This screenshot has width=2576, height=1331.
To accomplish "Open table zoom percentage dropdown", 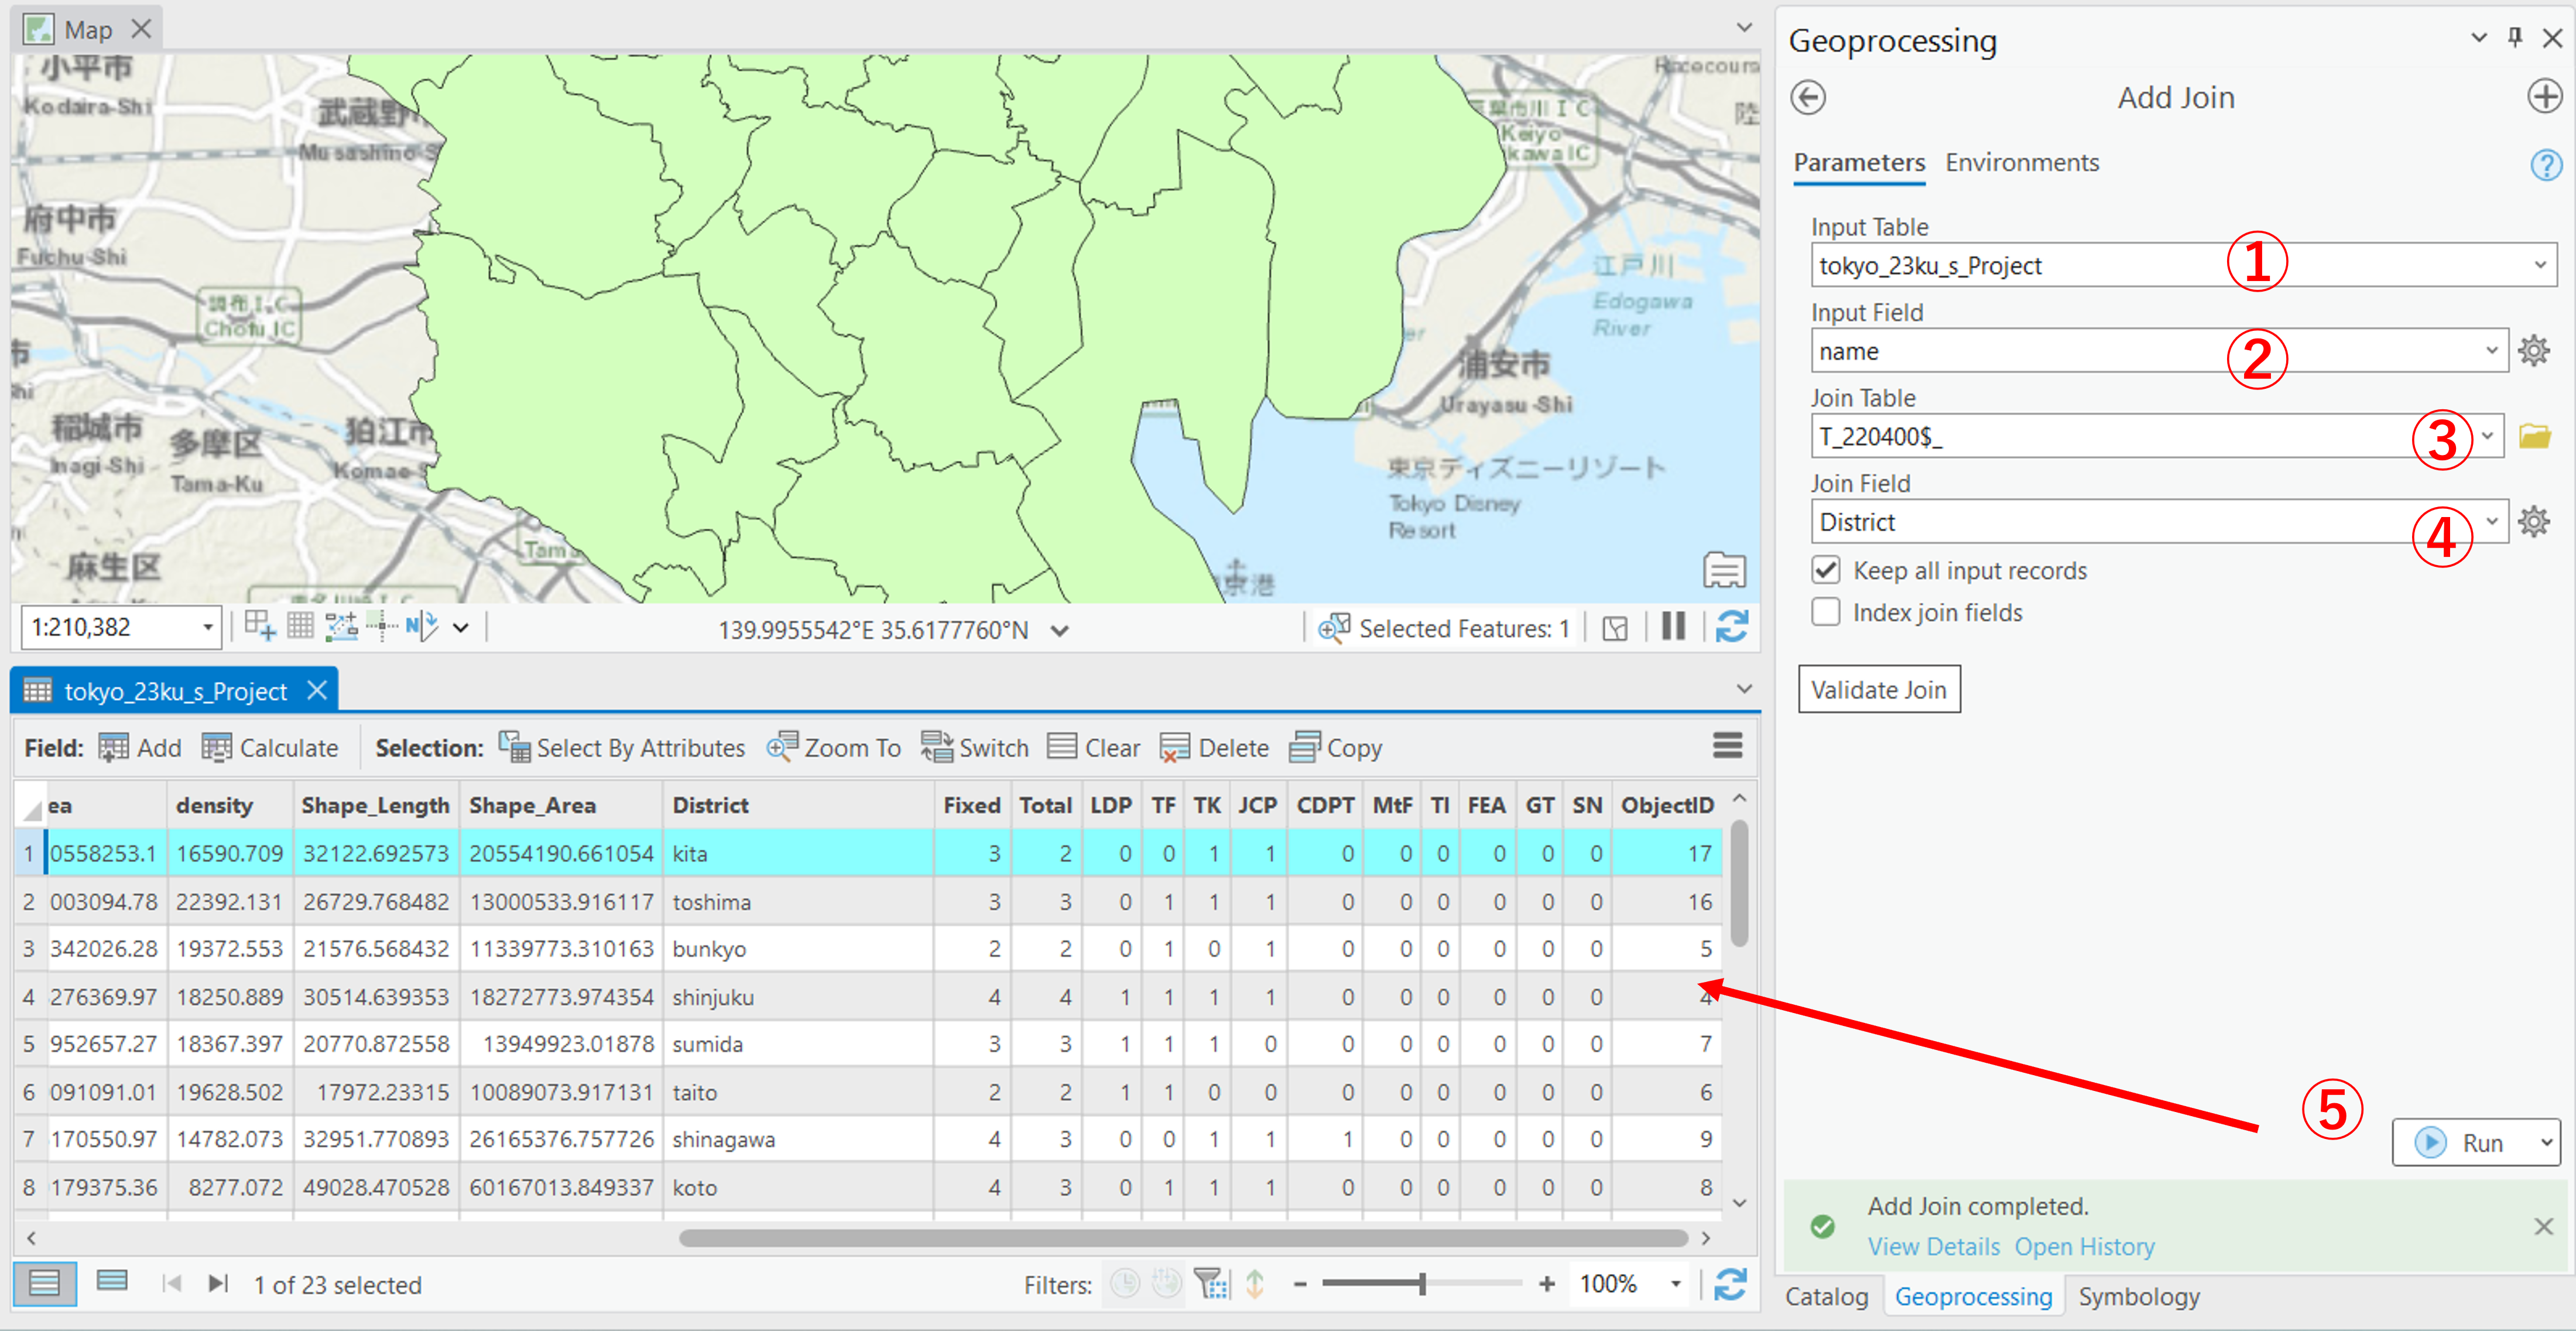I will (1676, 1284).
